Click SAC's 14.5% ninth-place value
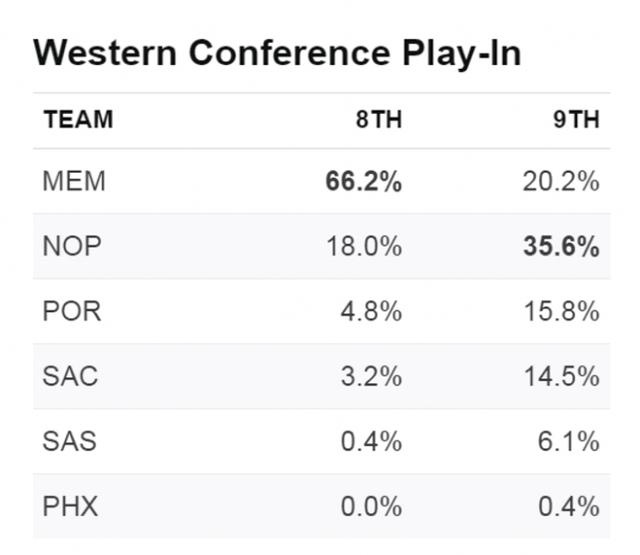Screen dimensions: 640x555 pos(562,376)
